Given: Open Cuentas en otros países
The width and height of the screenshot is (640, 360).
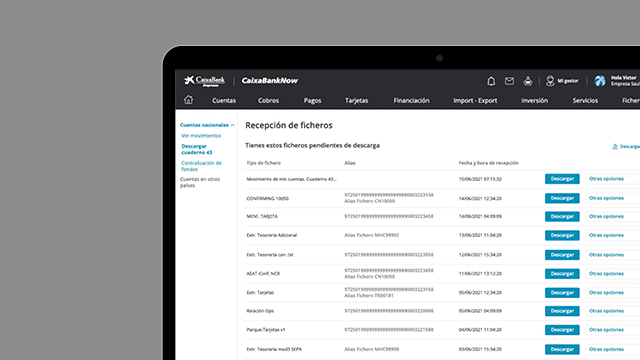Looking at the screenshot, I should [200, 182].
